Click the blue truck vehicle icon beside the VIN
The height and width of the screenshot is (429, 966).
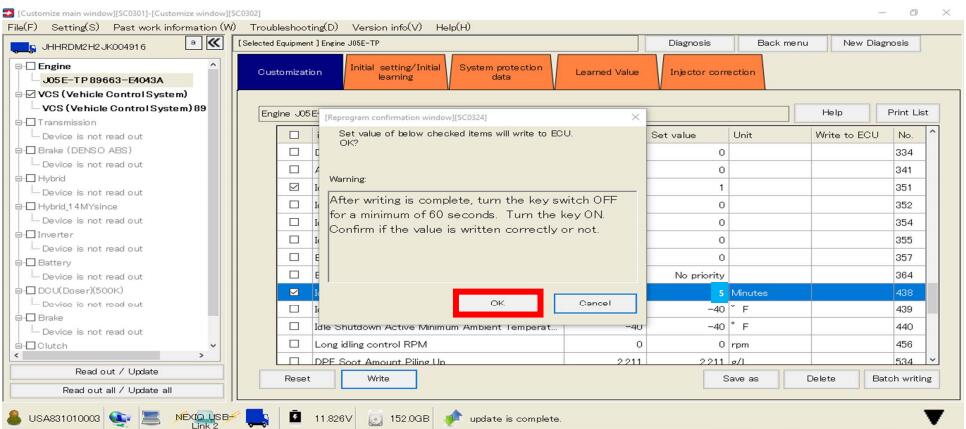coord(24,46)
